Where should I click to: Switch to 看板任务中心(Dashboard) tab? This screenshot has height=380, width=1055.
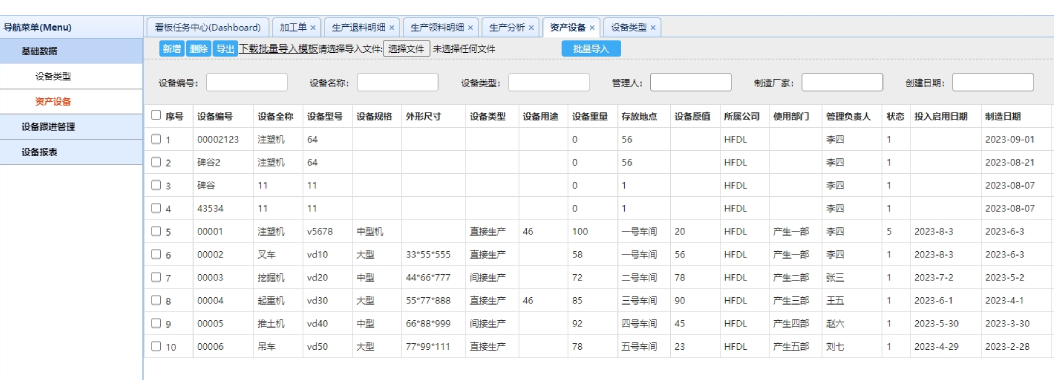point(207,28)
